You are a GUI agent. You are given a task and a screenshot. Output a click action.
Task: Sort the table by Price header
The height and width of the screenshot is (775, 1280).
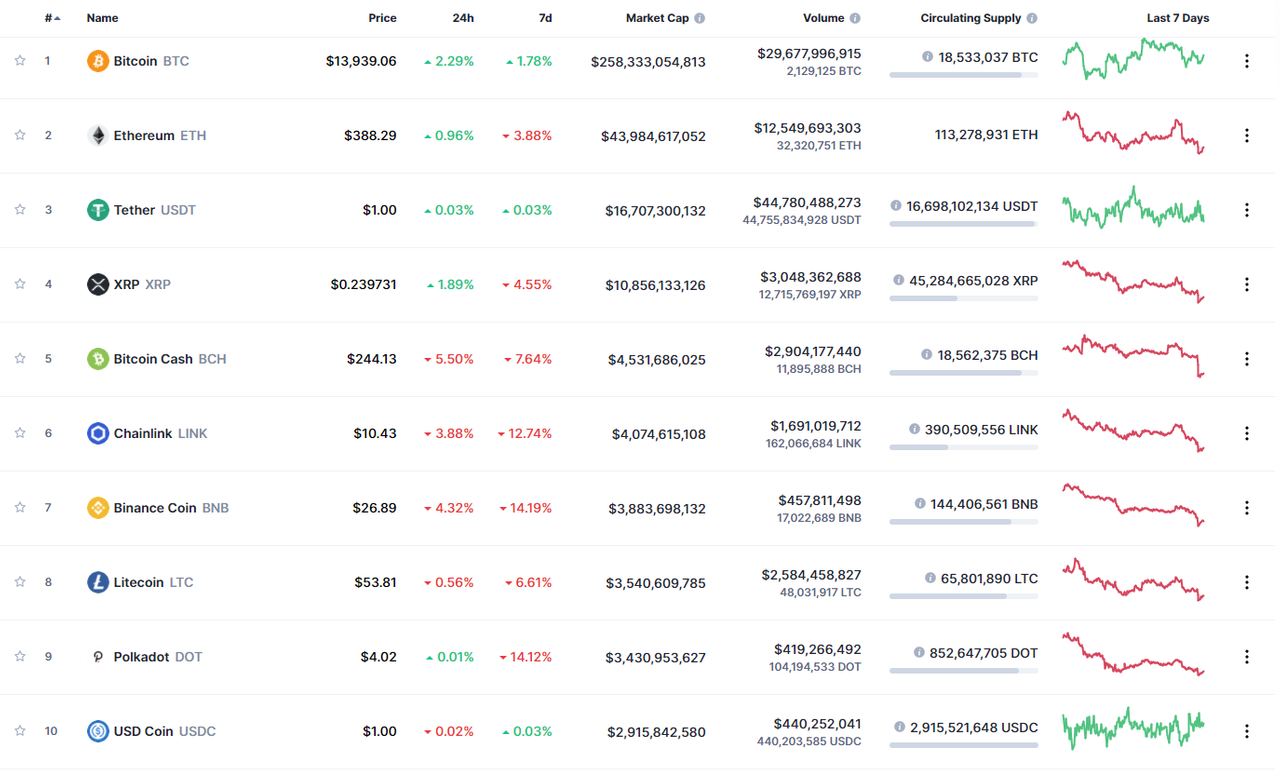(382, 18)
